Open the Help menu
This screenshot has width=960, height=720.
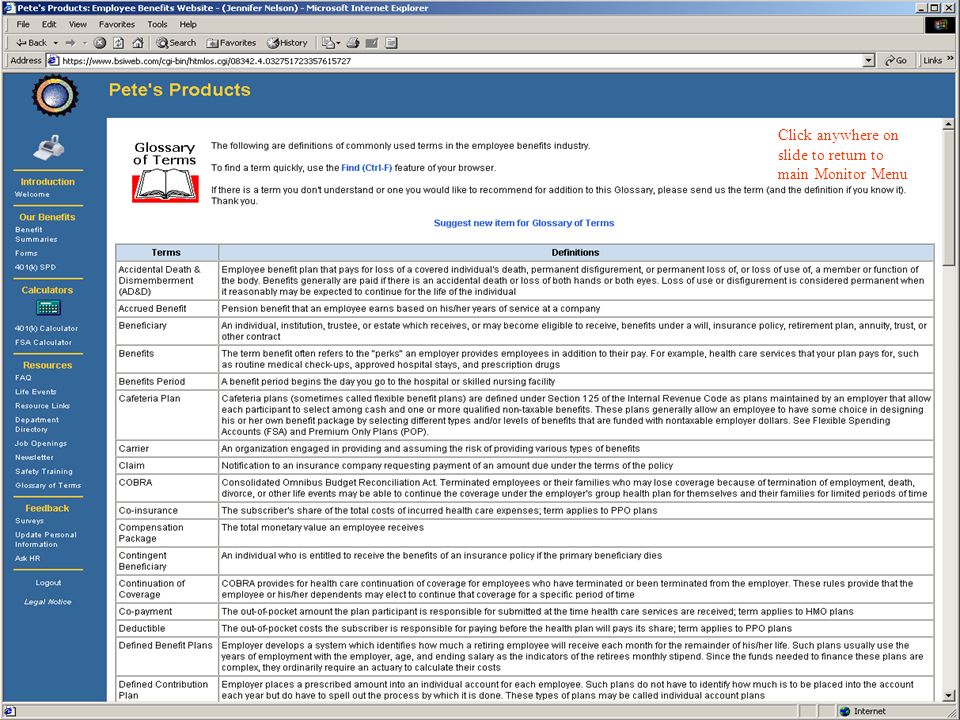pyautogui.click(x=188, y=24)
